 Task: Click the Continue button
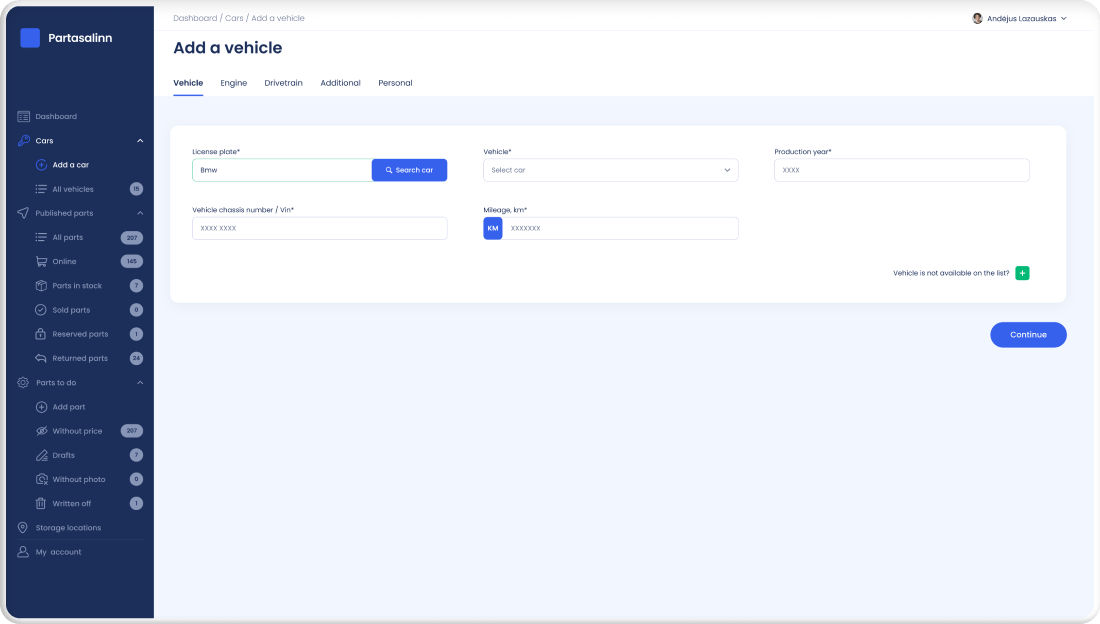click(x=1028, y=335)
